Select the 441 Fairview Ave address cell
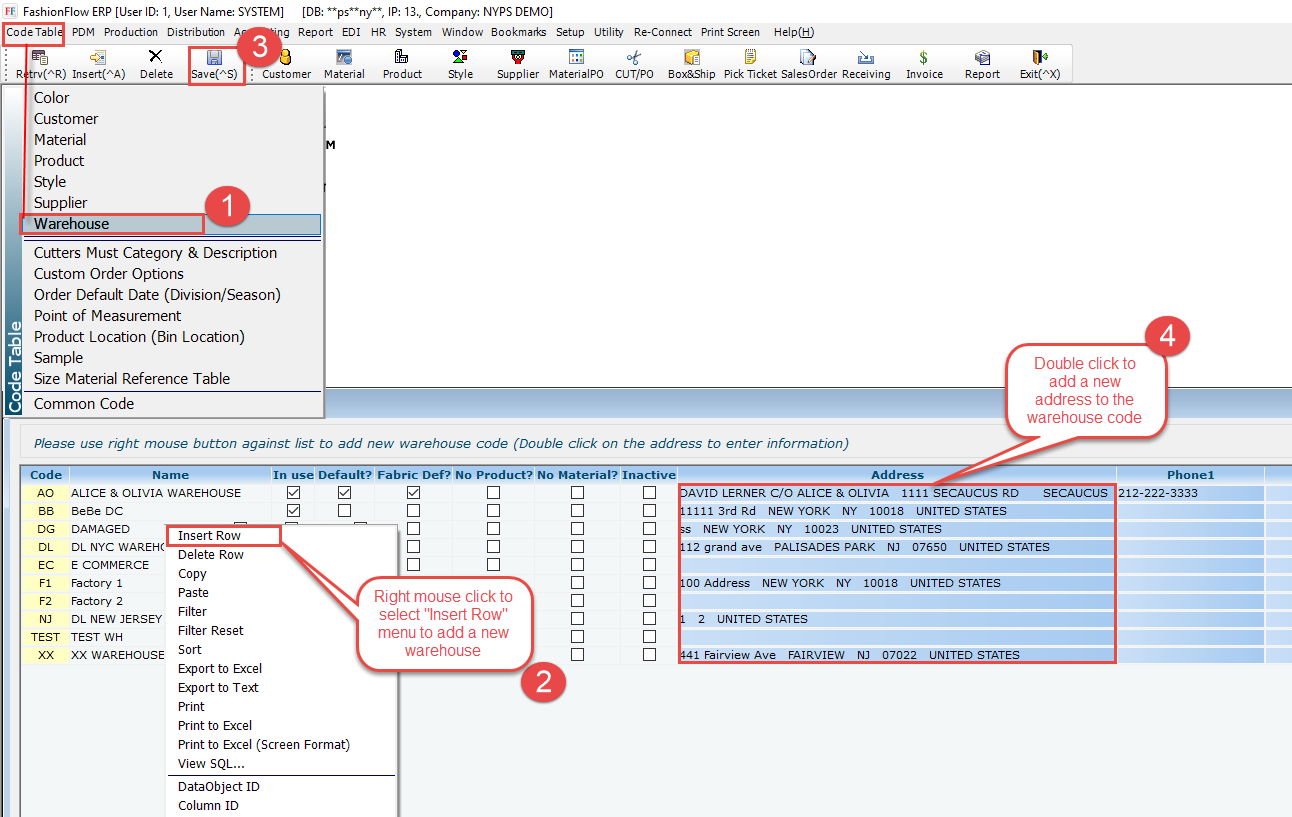 point(849,655)
